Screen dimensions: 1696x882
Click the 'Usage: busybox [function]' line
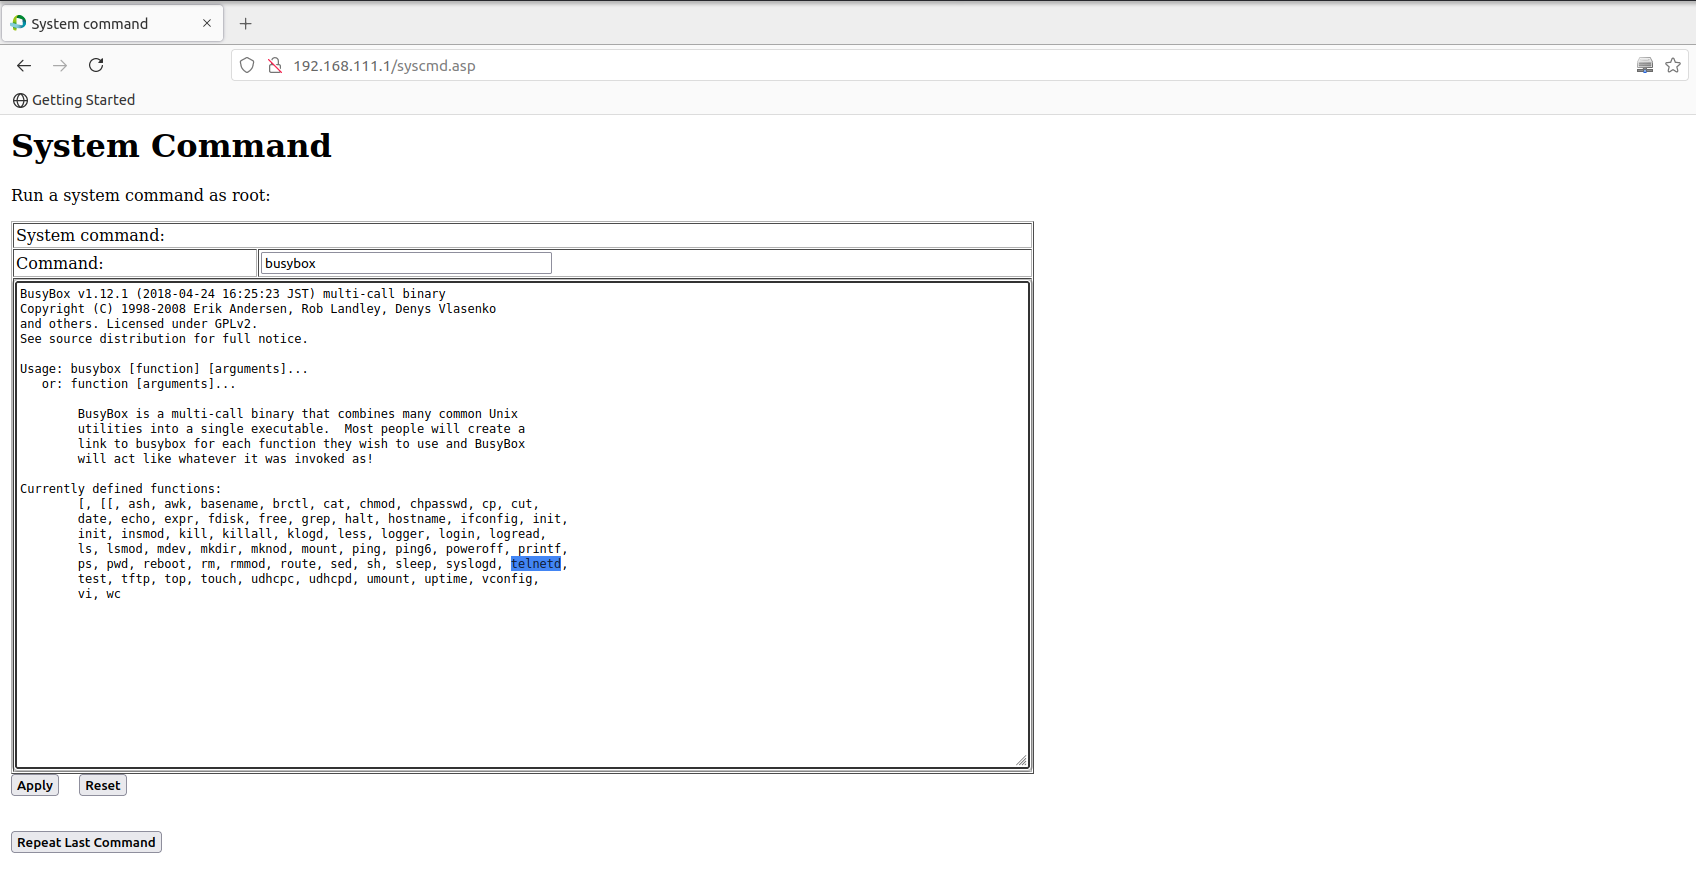coord(164,369)
